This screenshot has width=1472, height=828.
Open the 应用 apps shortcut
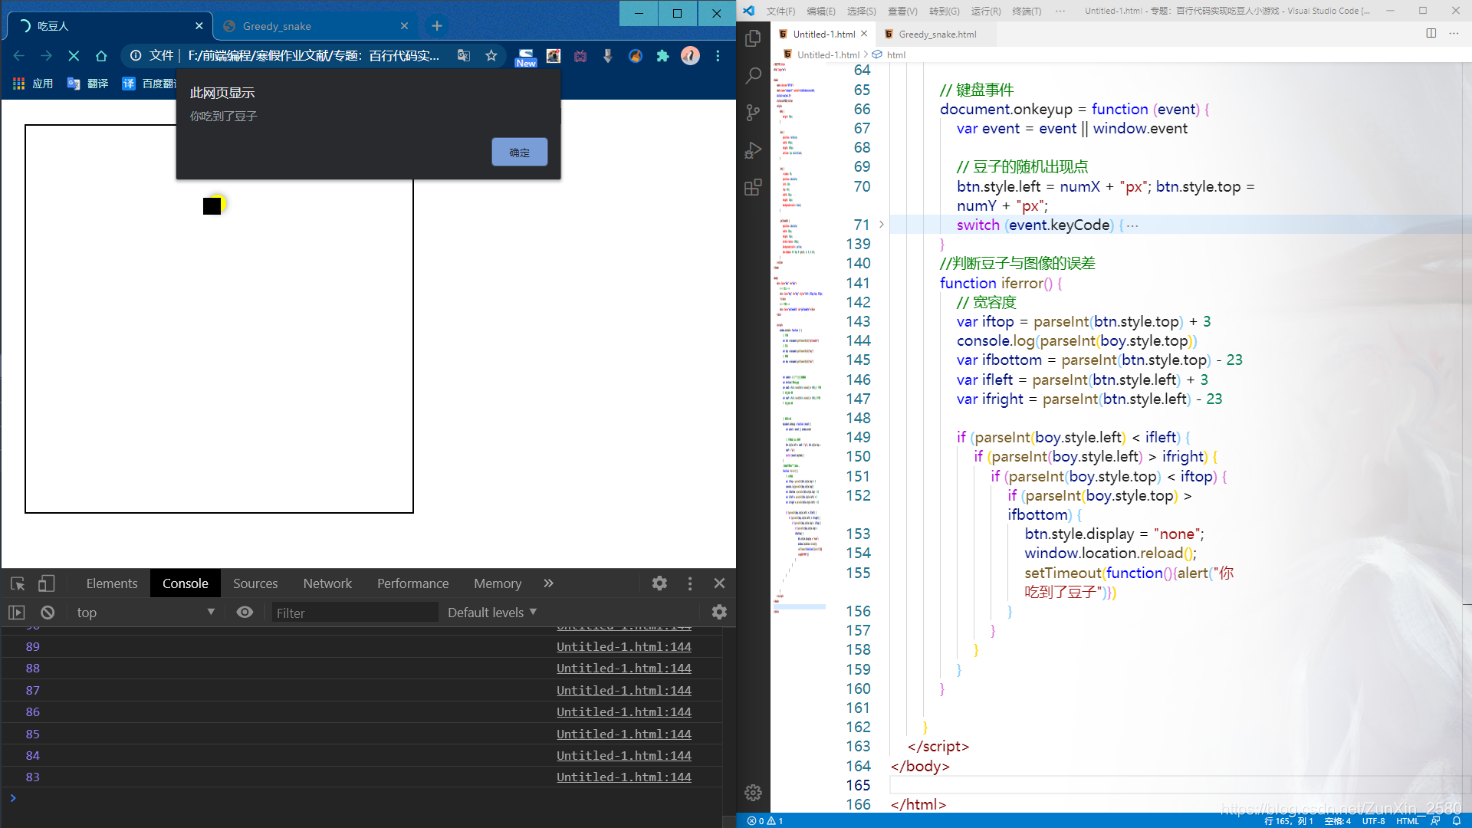point(32,84)
